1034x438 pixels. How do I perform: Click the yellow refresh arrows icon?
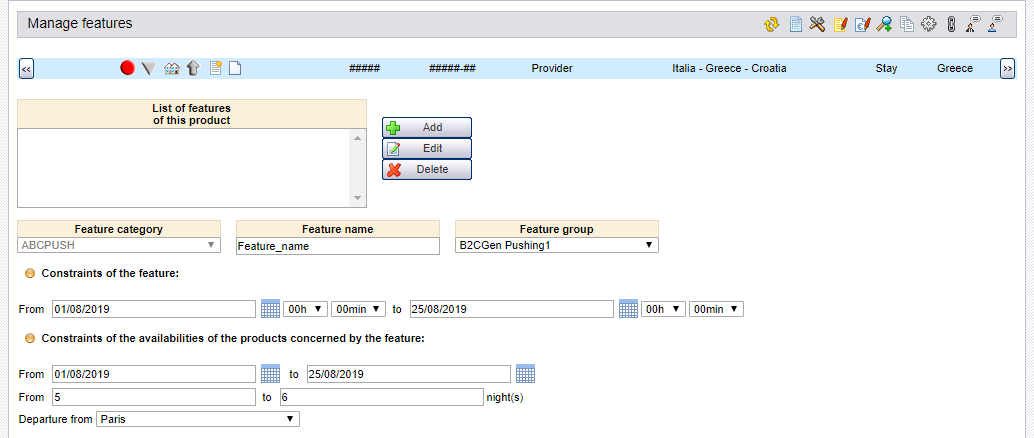(x=771, y=24)
